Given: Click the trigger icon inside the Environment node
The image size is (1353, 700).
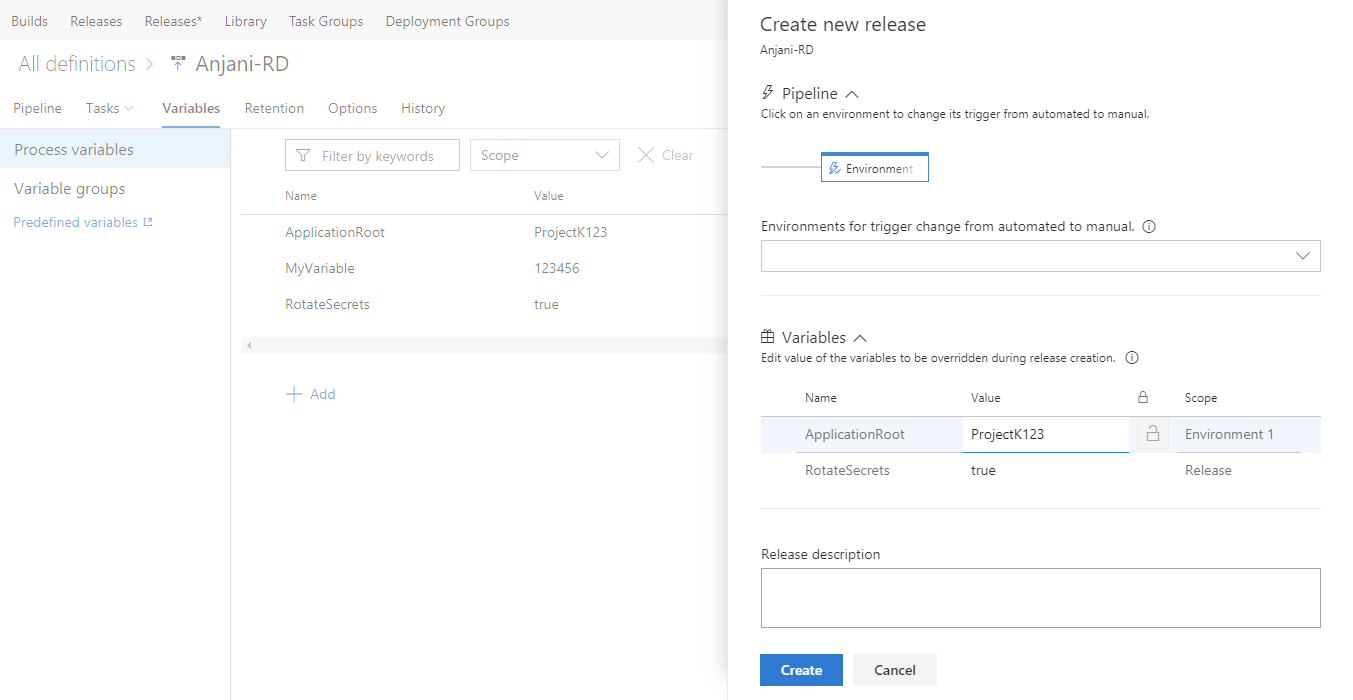Looking at the screenshot, I should tap(833, 167).
